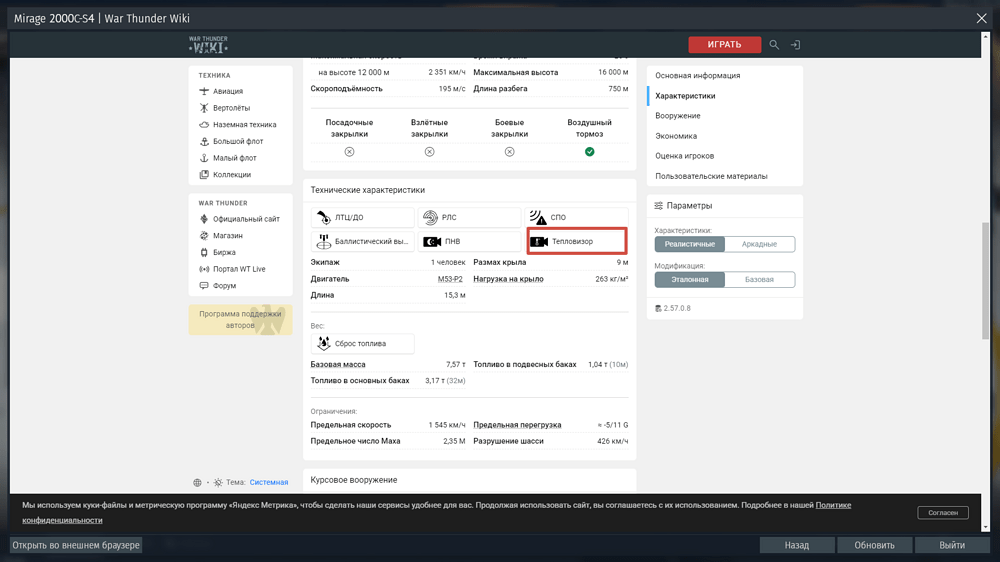Click the page vertical scrollbar

coord(985,281)
